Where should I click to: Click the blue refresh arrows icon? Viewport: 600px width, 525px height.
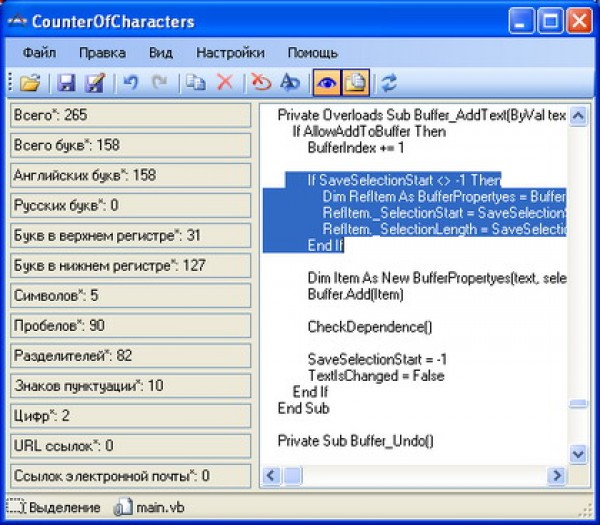389,82
